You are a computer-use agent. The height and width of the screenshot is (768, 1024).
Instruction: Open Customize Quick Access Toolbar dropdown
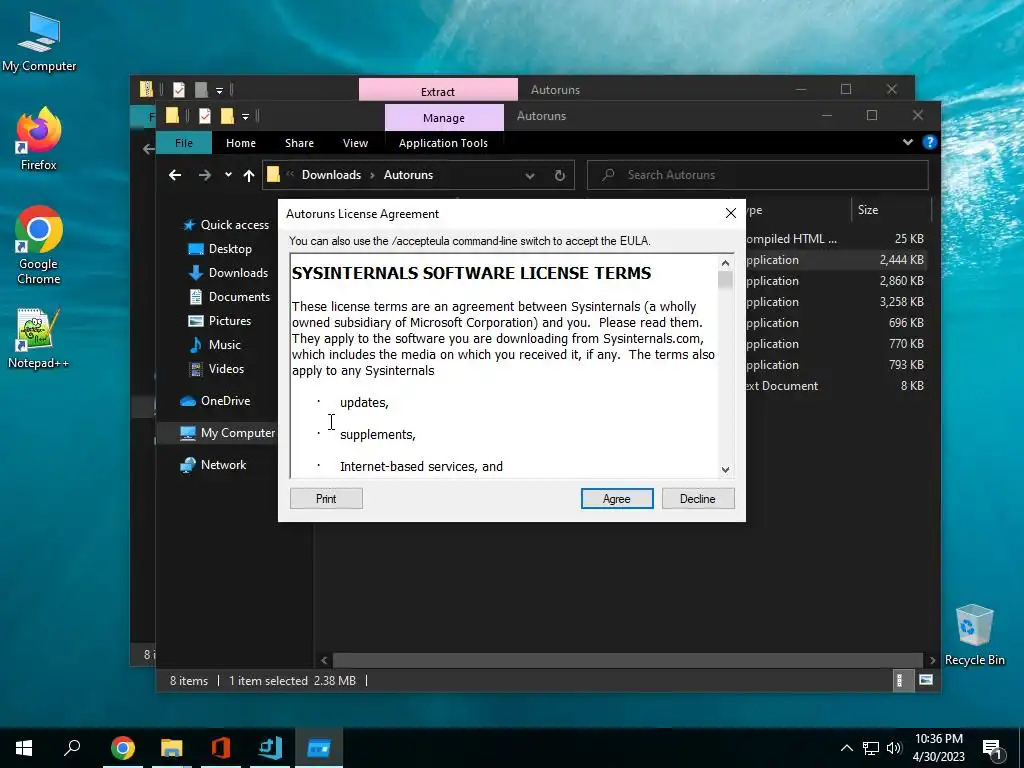pos(246,117)
